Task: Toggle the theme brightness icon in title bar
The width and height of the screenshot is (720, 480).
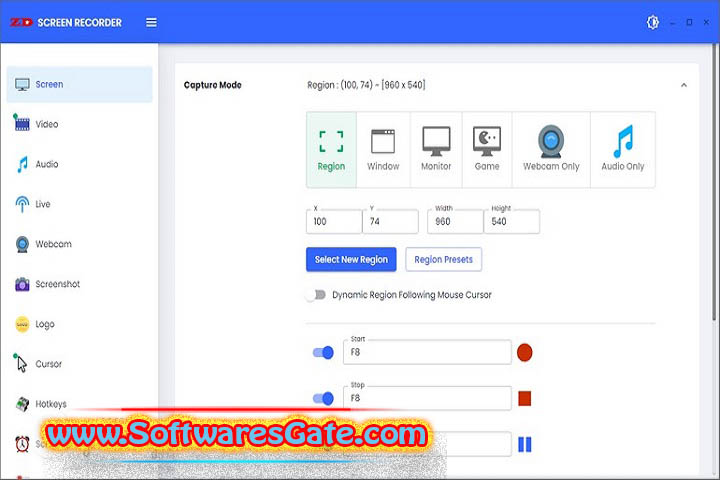Action: pos(652,22)
